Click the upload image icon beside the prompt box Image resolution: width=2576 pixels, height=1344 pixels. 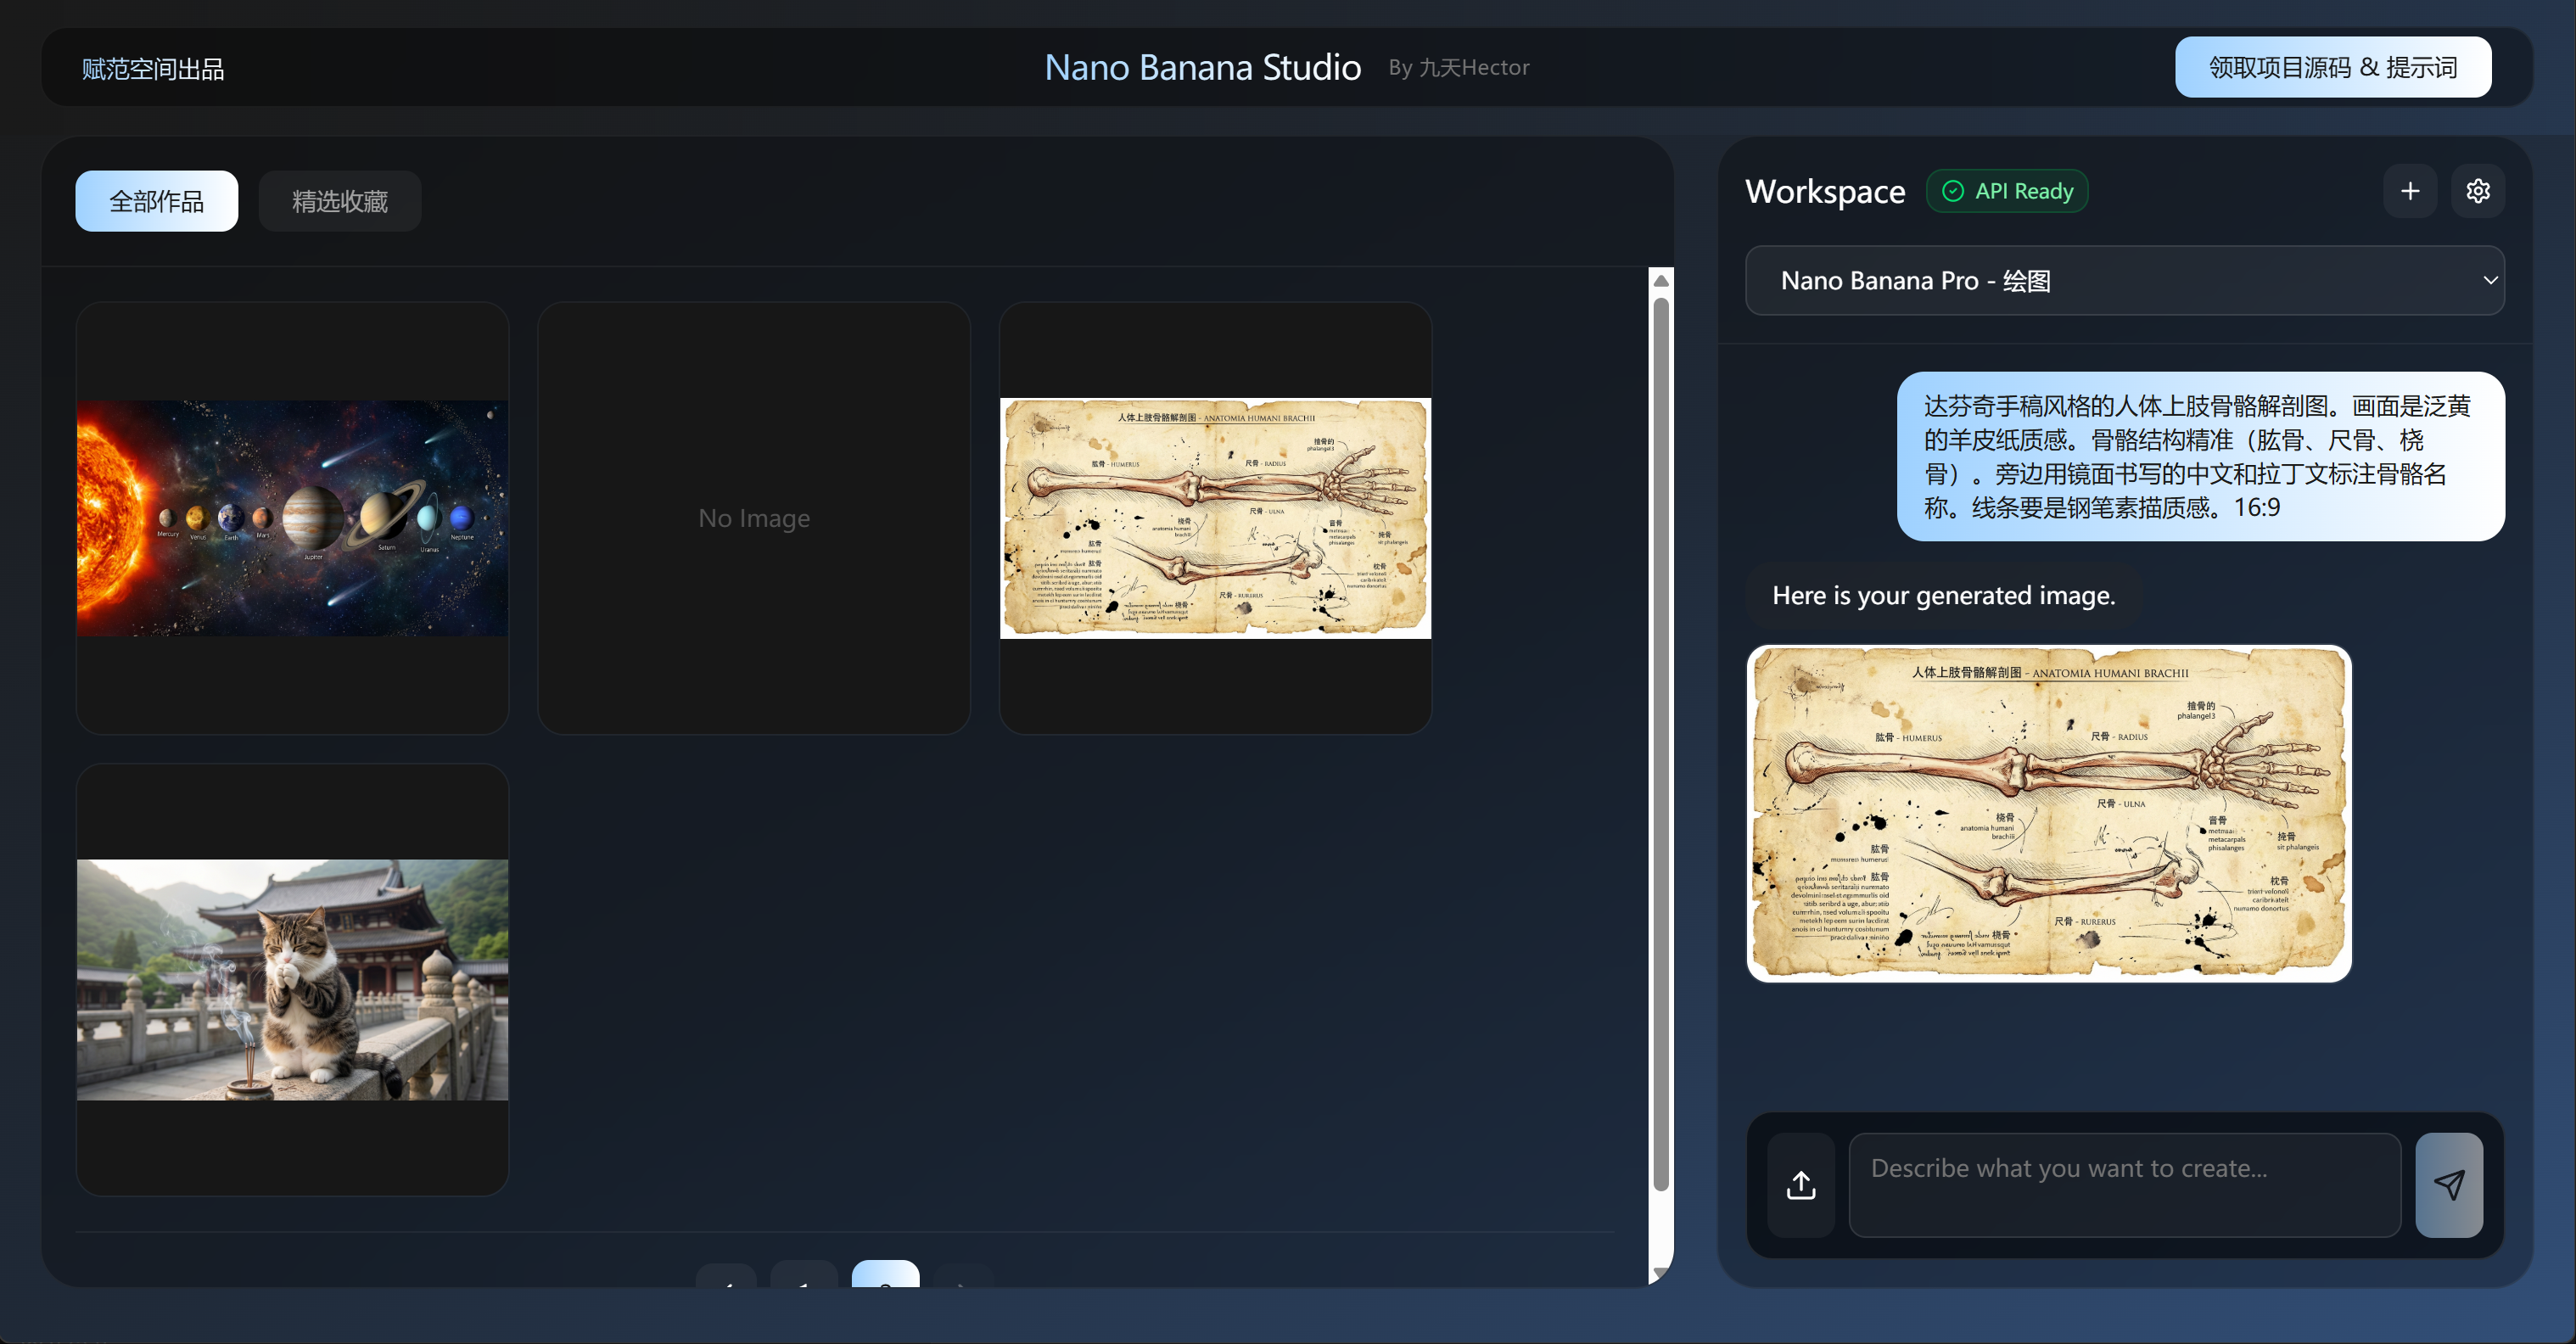1800,1185
